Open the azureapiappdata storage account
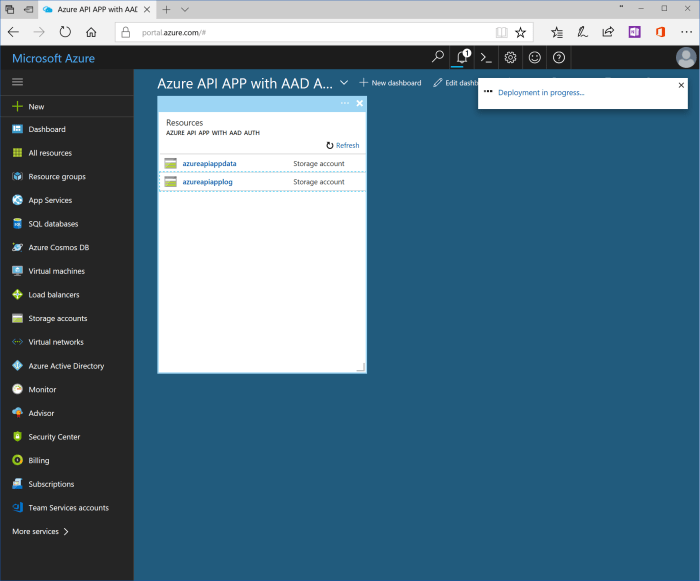The image size is (700, 581). [x=209, y=163]
